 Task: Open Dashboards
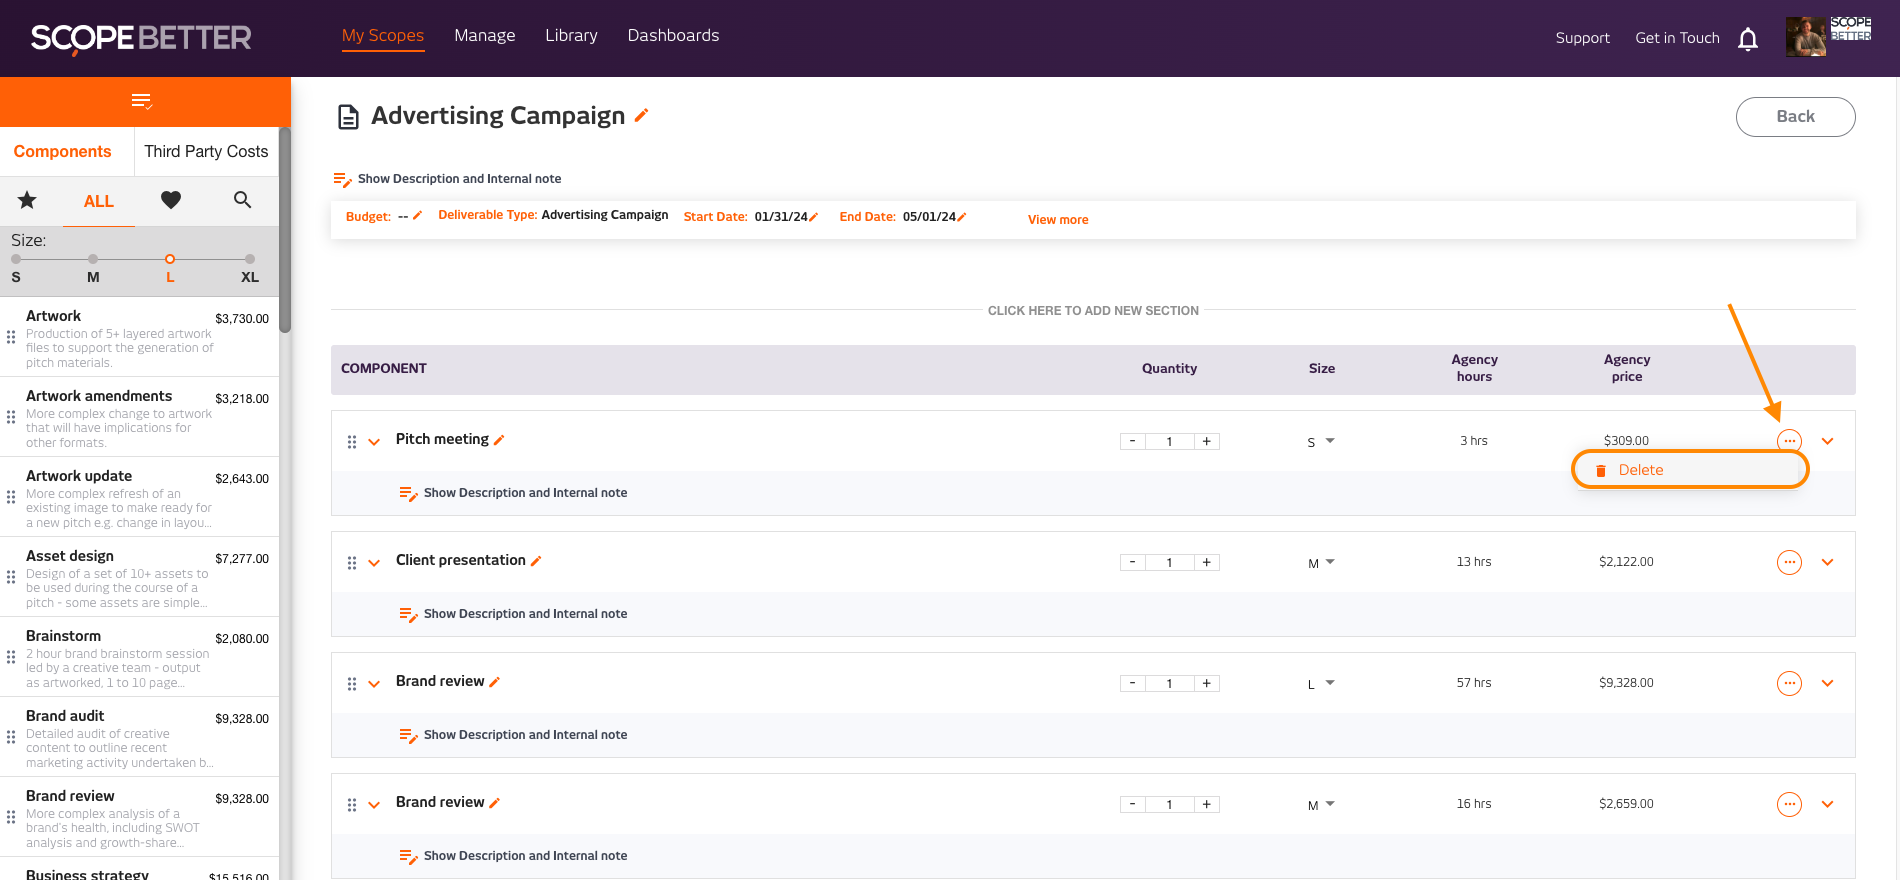pyautogui.click(x=673, y=36)
